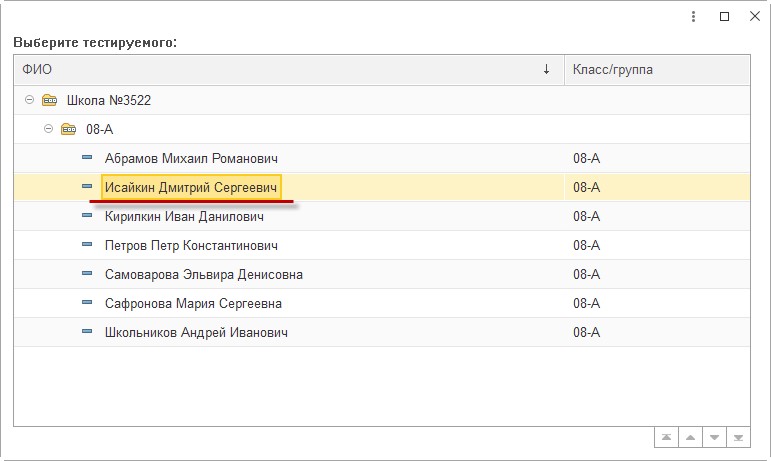Click the Школа №3522 folder icon

point(49,100)
